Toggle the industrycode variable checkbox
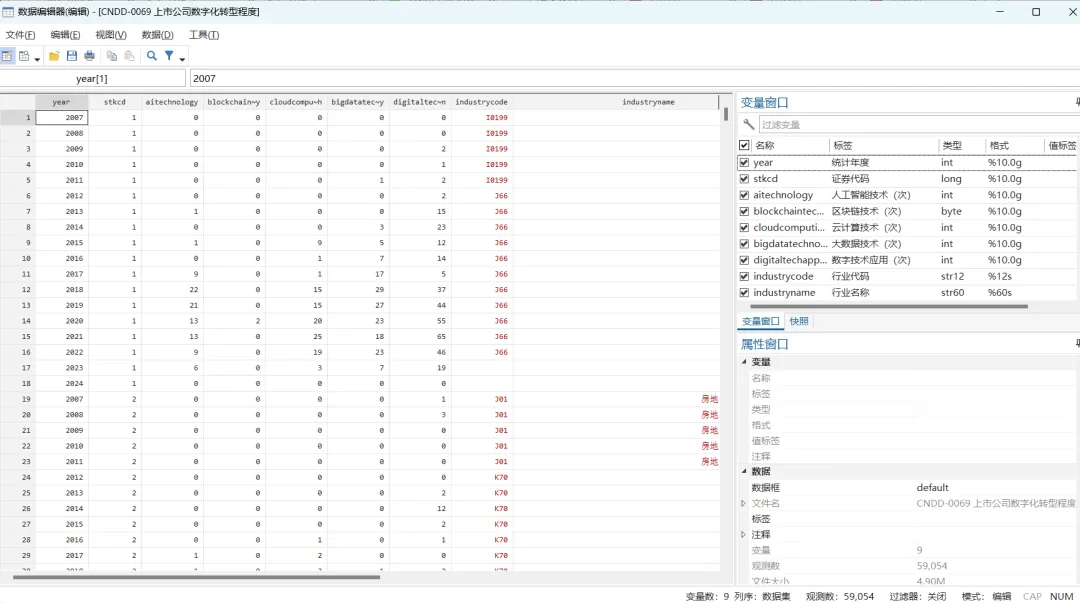Screen dimensions: 1080x603 click(x=744, y=276)
